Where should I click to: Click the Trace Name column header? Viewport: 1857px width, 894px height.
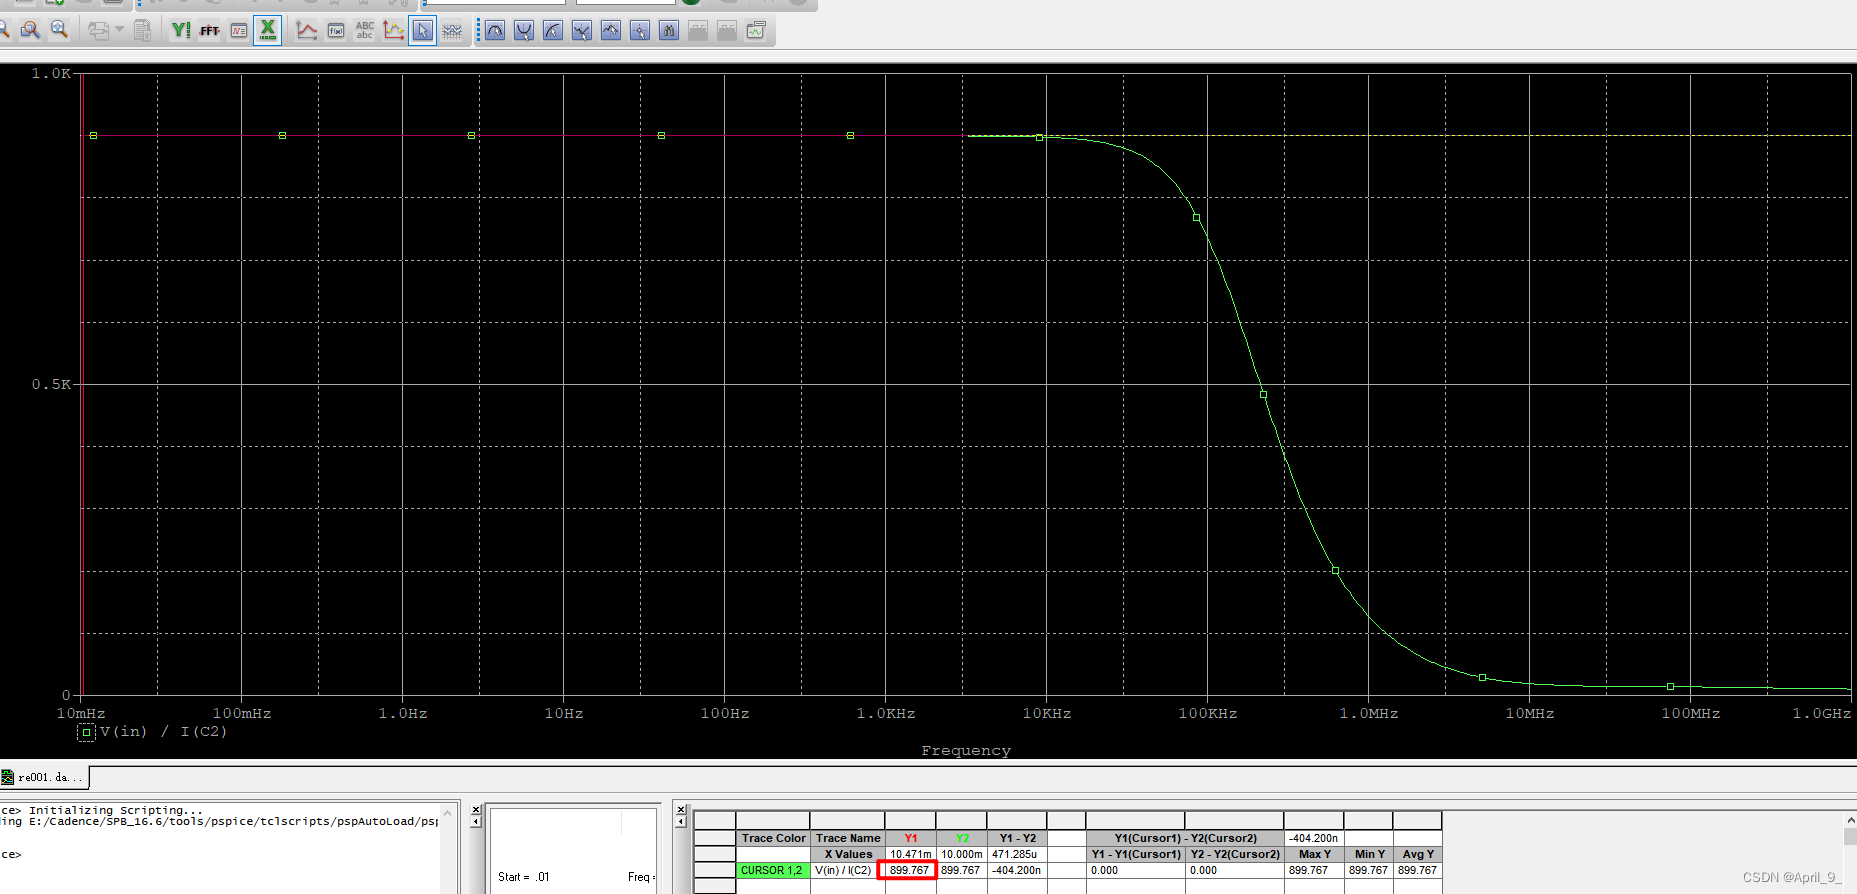point(848,838)
